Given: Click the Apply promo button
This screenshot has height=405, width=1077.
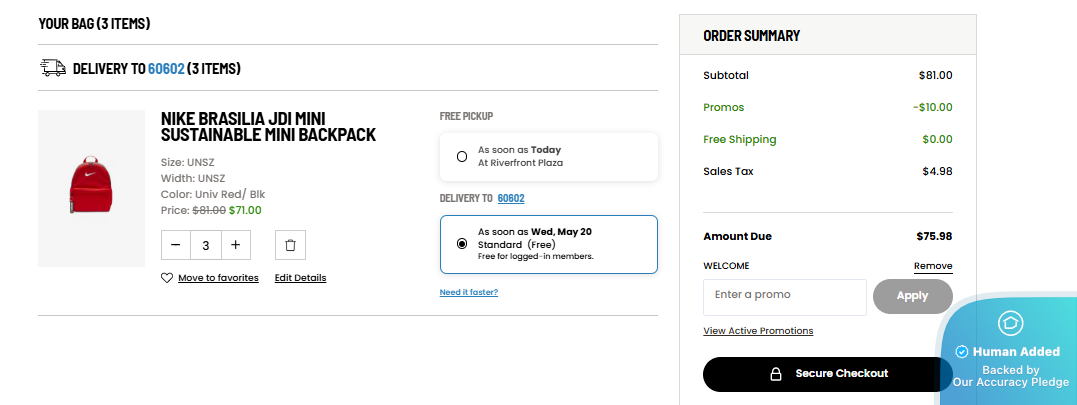Looking at the screenshot, I should [x=912, y=296].
